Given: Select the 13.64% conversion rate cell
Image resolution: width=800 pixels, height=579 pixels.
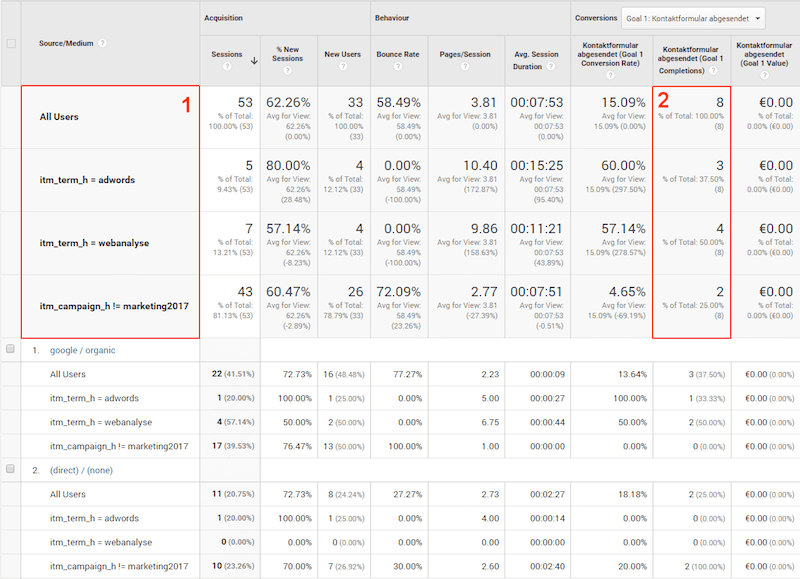Looking at the screenshot, I should (x=633, y=374).
